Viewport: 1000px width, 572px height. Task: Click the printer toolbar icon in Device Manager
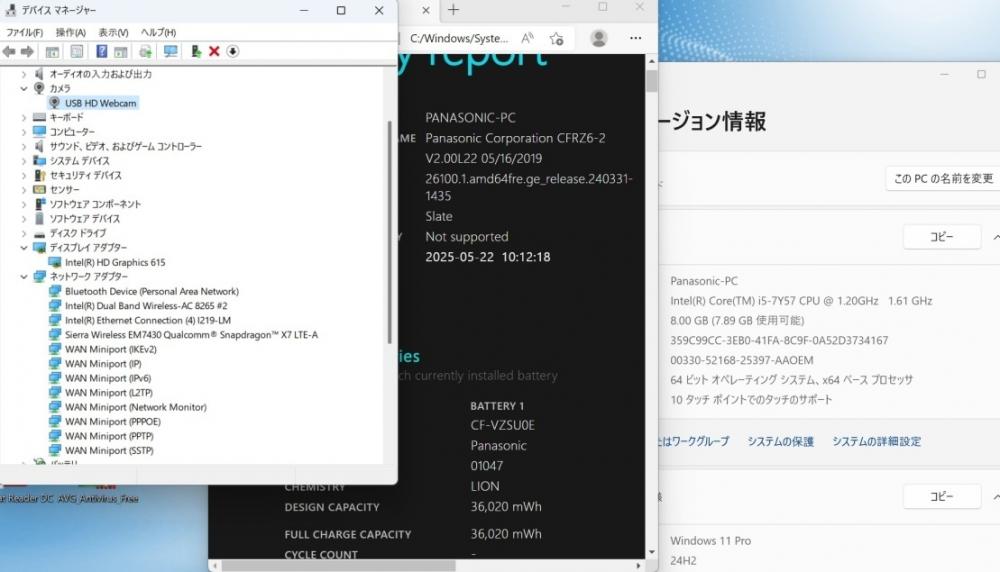[x=145, y=52]
